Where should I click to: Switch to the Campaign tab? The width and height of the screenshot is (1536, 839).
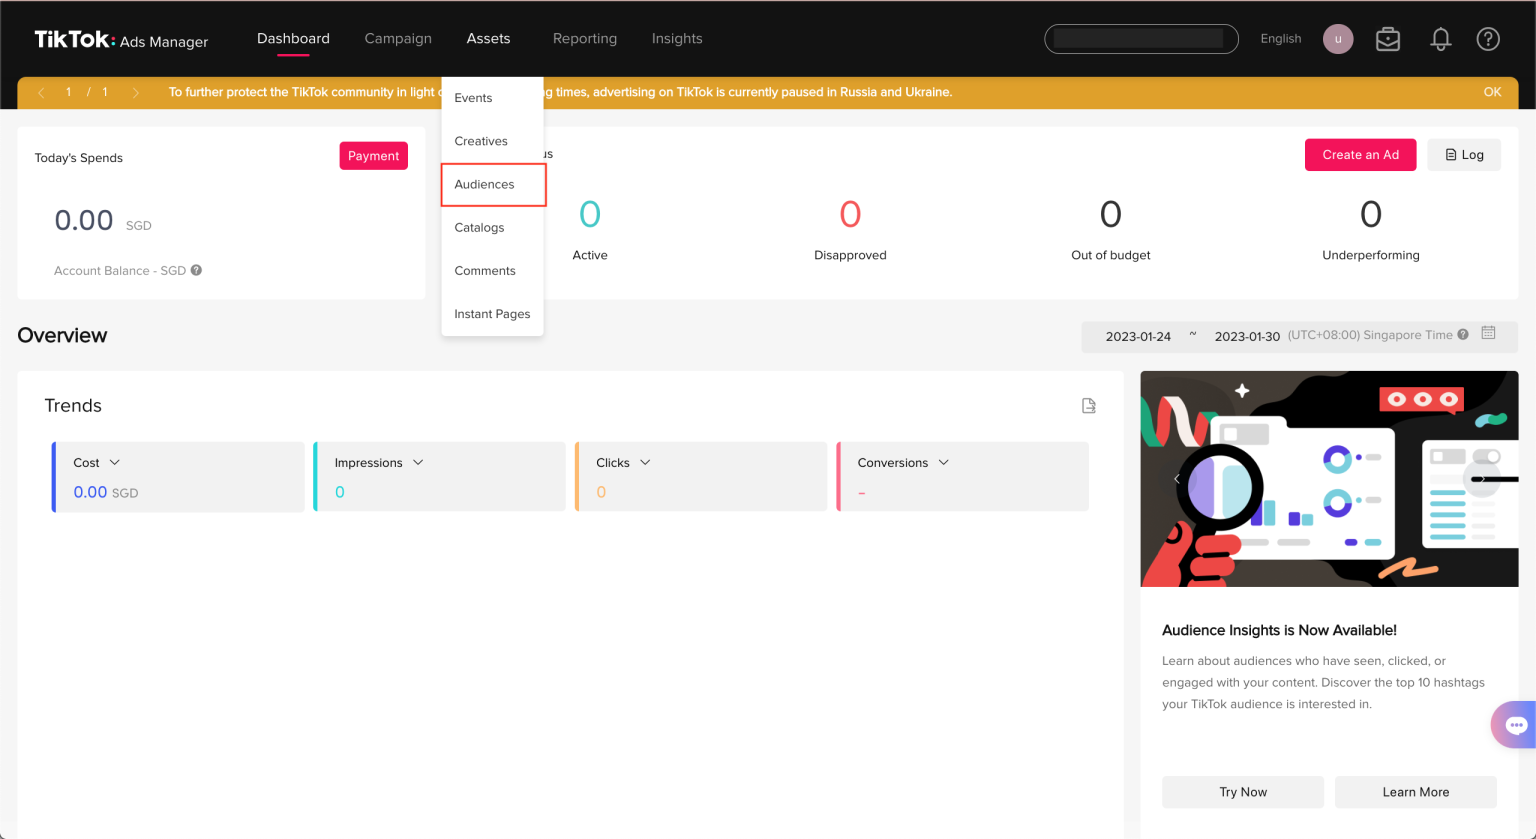pos(398,38)
